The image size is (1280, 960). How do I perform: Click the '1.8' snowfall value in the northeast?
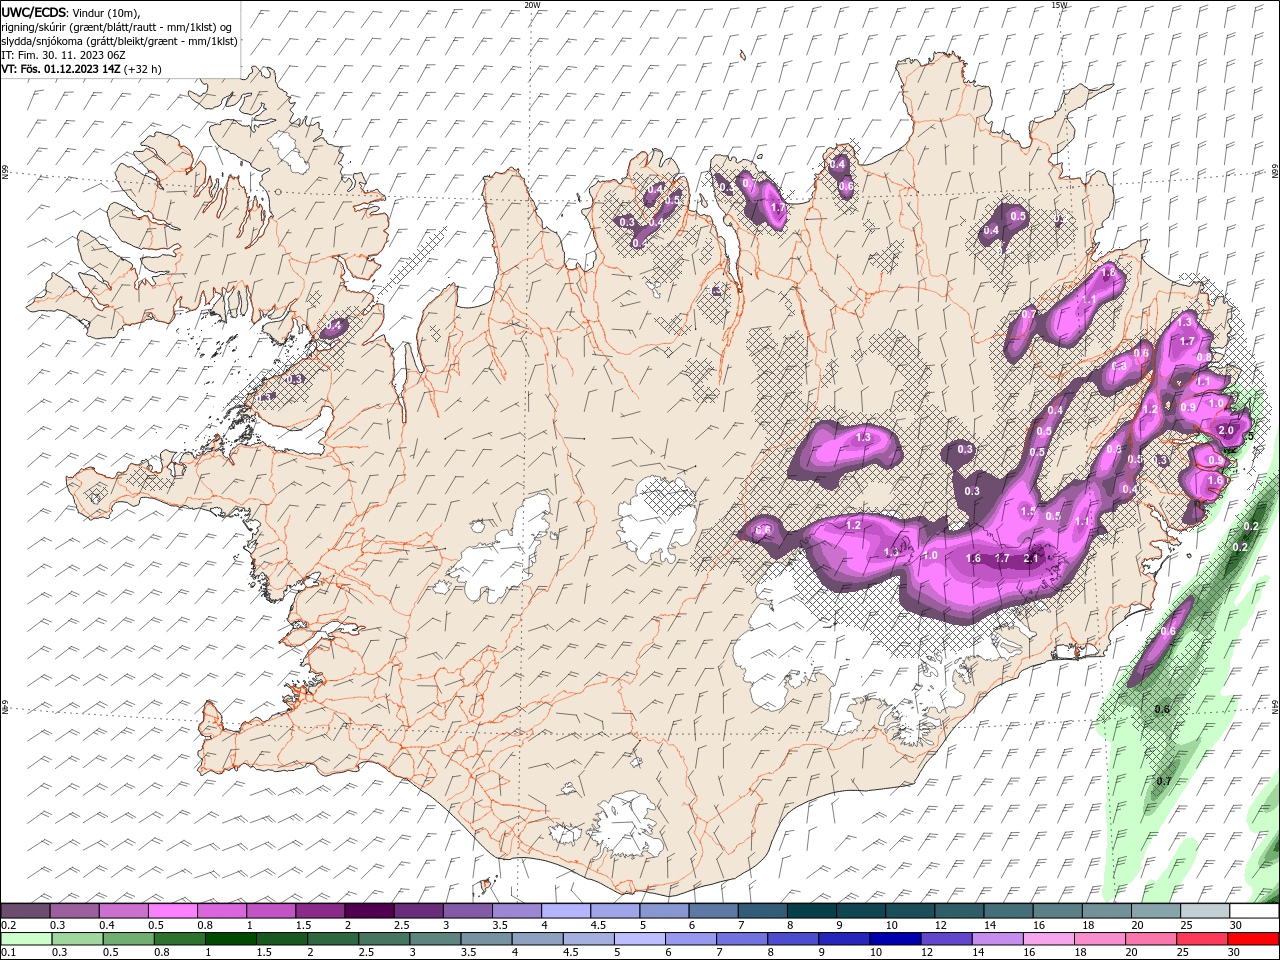pyautogui.click(x=1108, y=272)
